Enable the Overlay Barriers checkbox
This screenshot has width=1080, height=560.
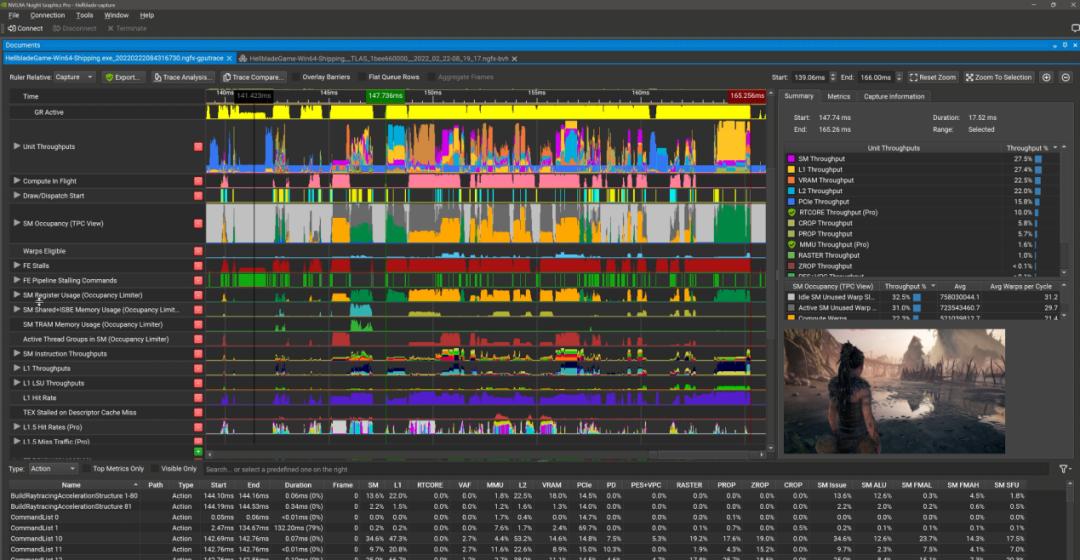click(x=295, y=77)
